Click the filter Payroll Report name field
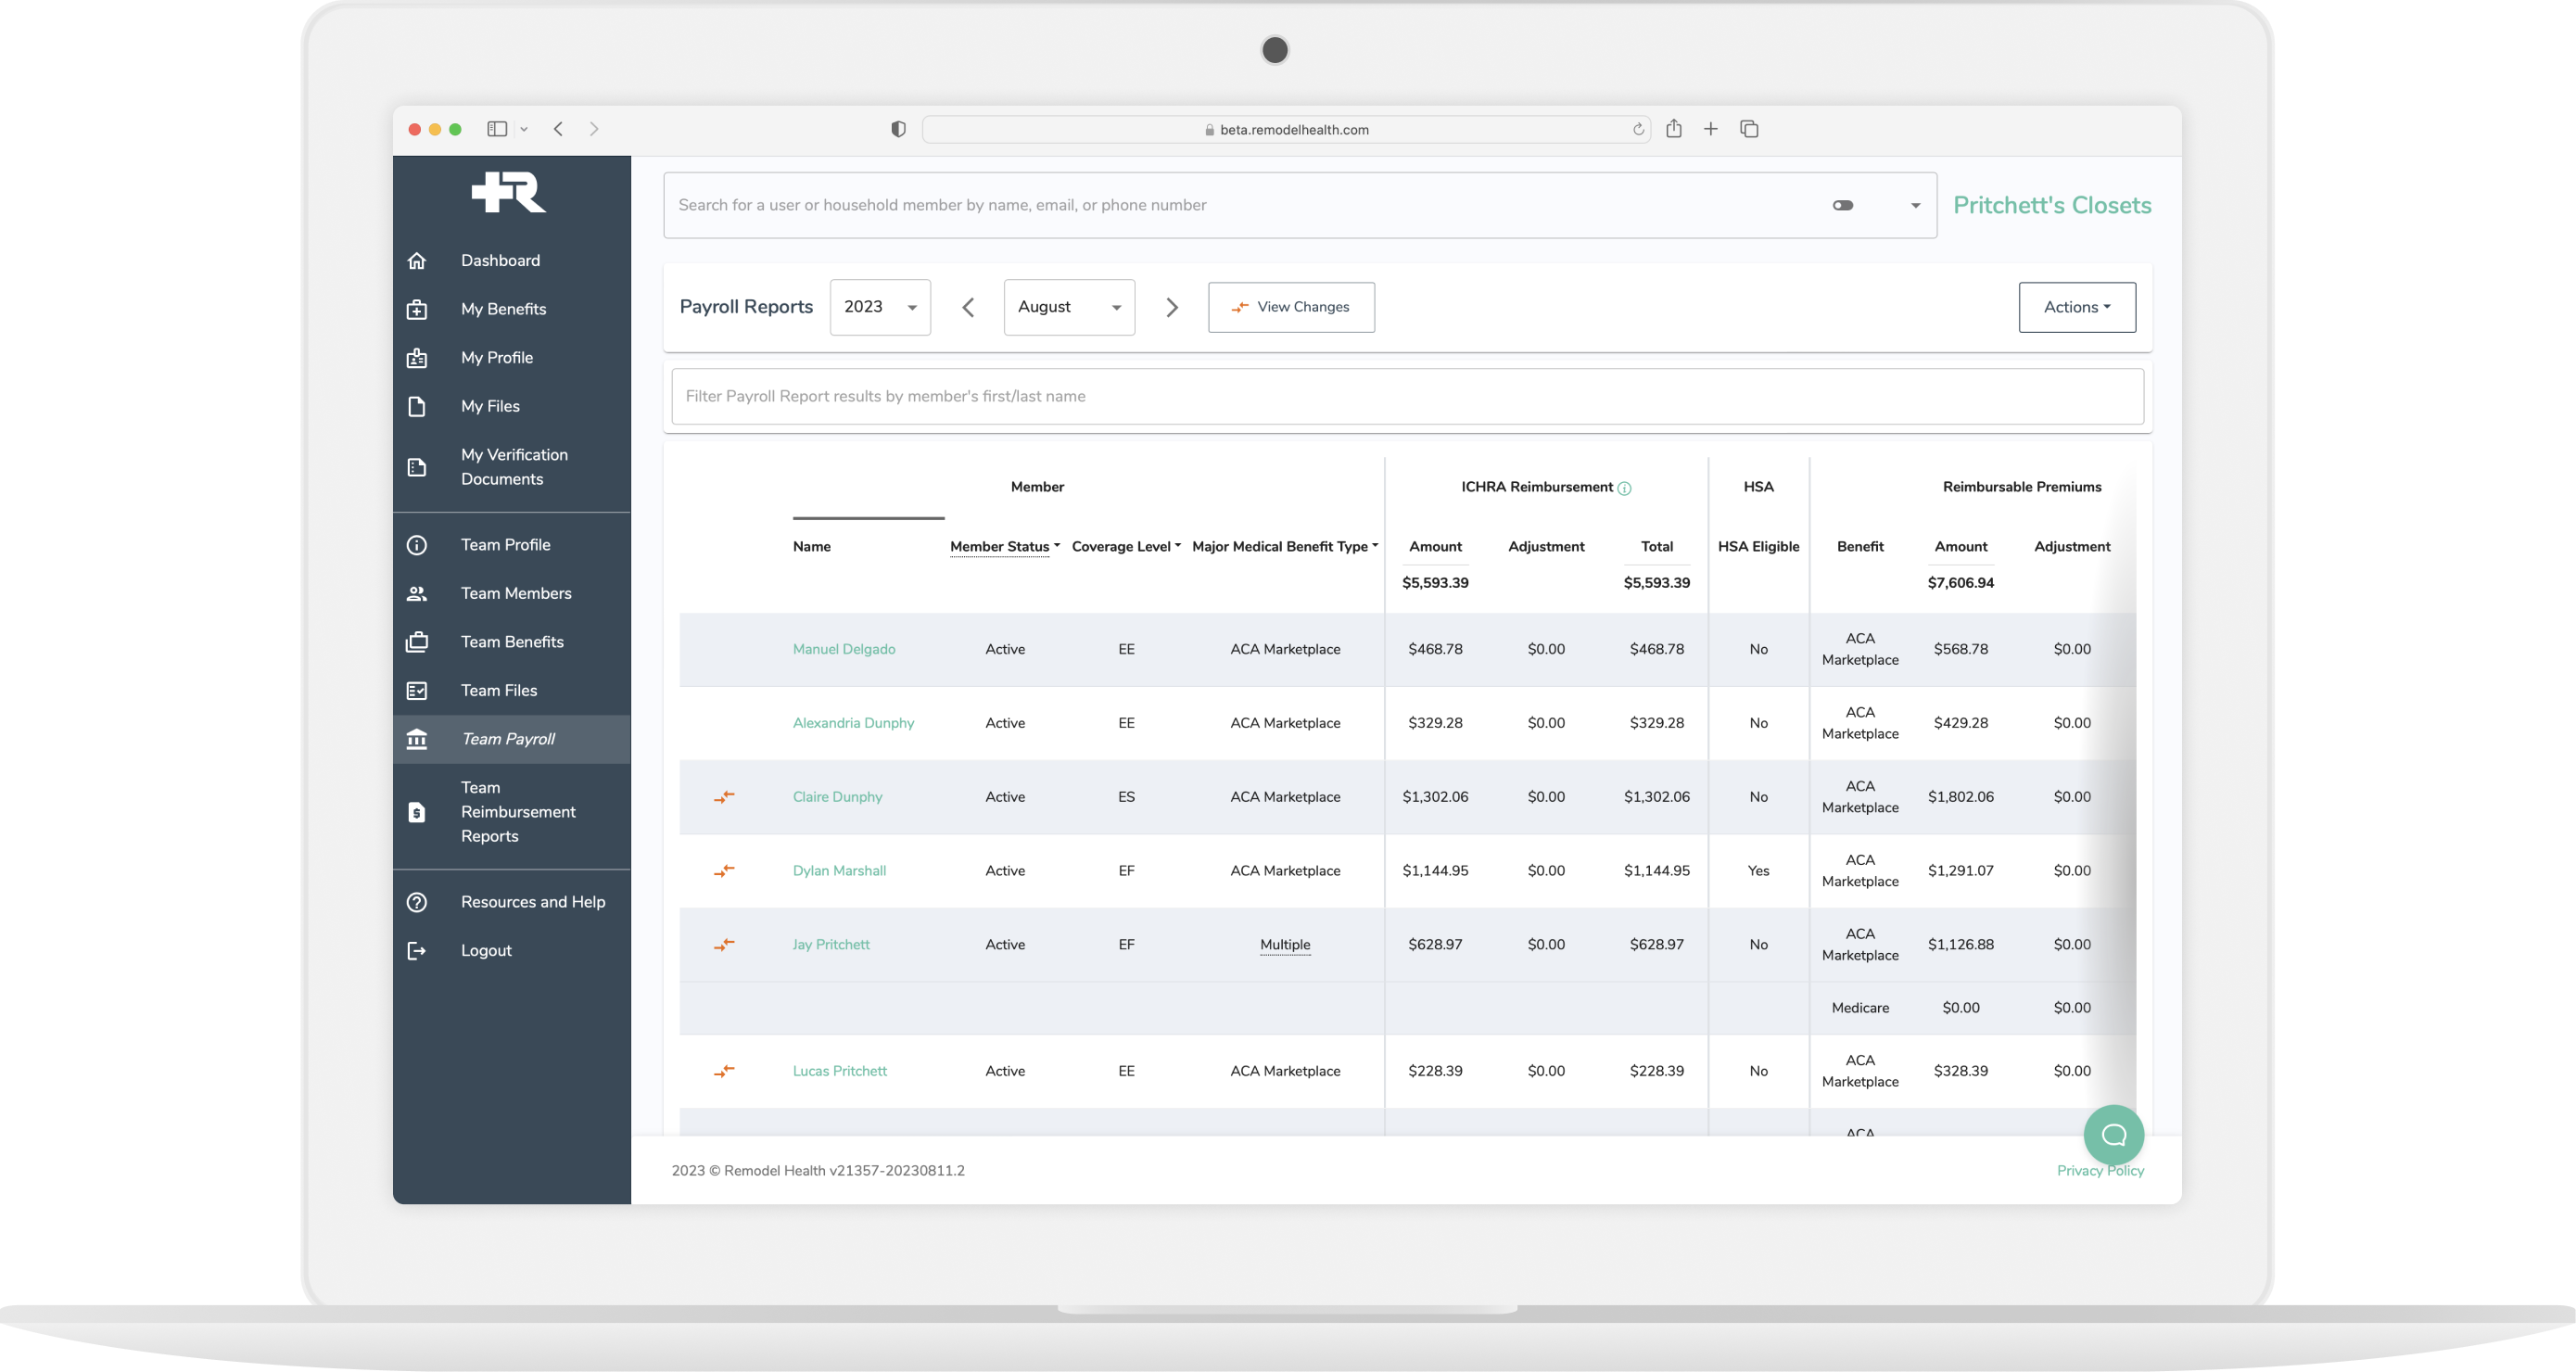Image resolution: width=2576 pixels, height=1372 pixels. (x=1406, y=396)
